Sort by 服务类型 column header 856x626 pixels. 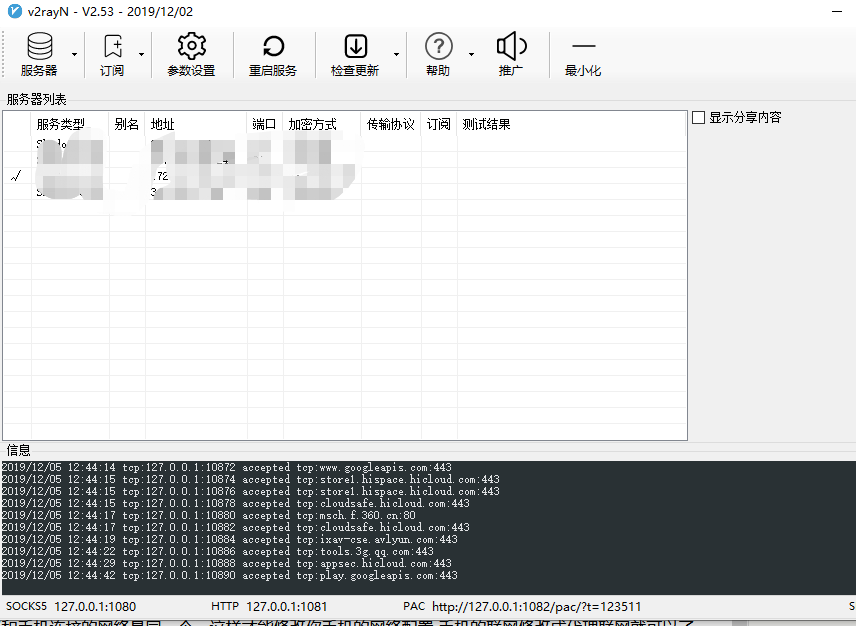tap(60, 124)
